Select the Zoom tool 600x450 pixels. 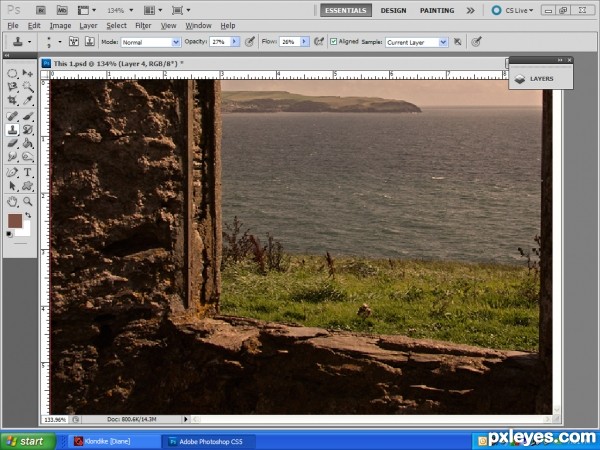click(x=27, y=201)
